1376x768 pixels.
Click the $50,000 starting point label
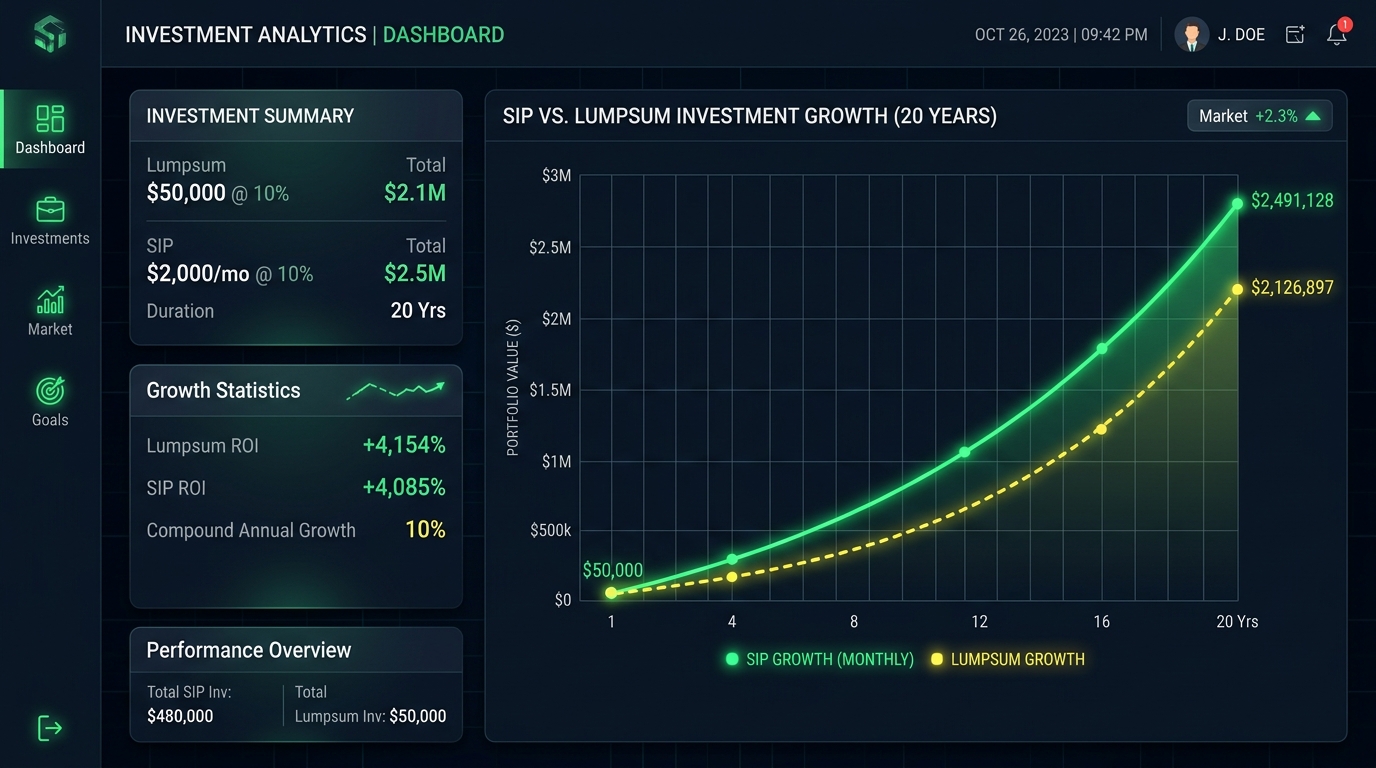coord(613,570)
